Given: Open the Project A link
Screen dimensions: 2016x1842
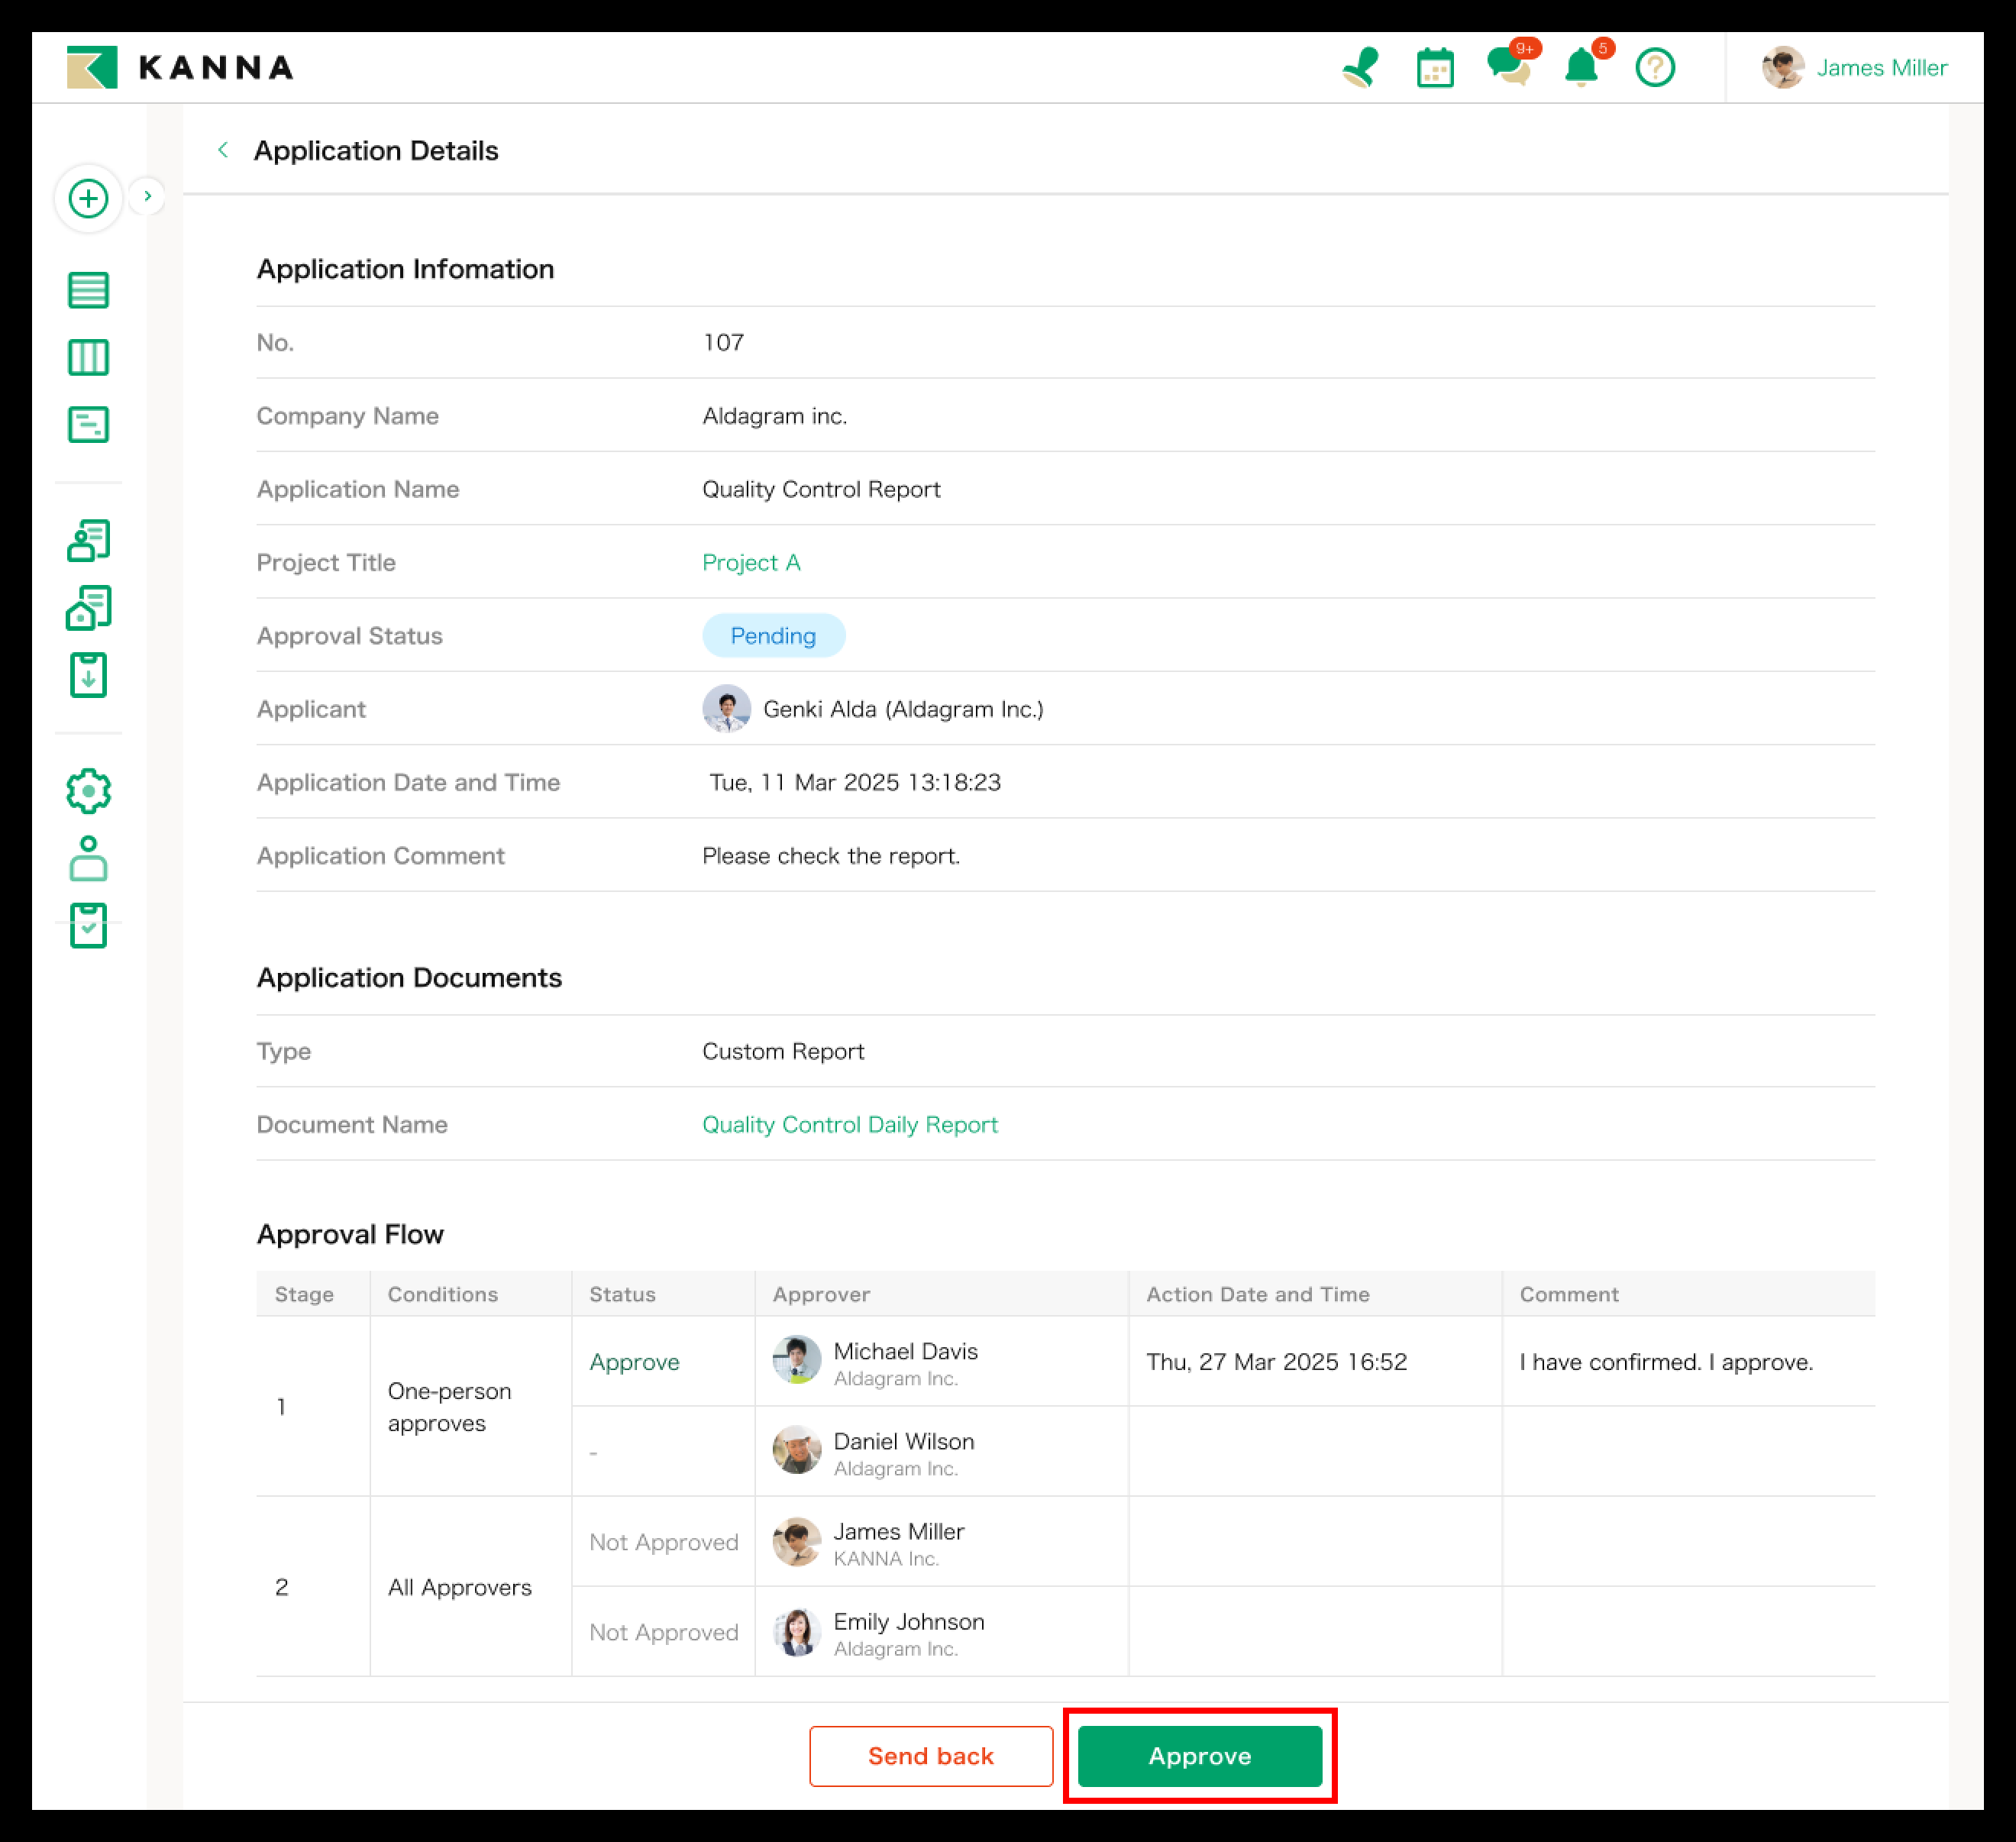Looking at the screenshot, I should [x=751, y=563].
